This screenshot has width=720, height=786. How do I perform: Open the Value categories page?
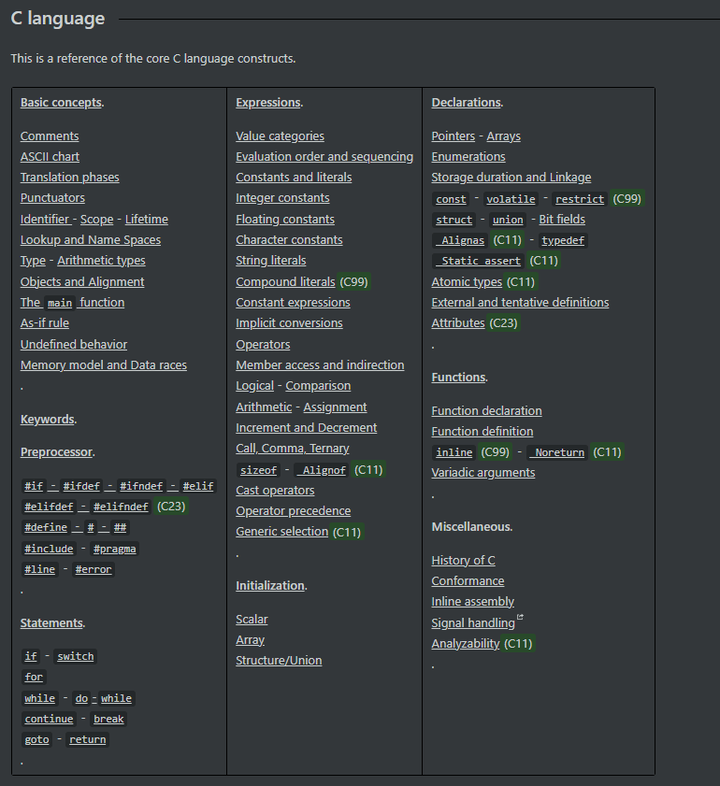coord(280,136)
